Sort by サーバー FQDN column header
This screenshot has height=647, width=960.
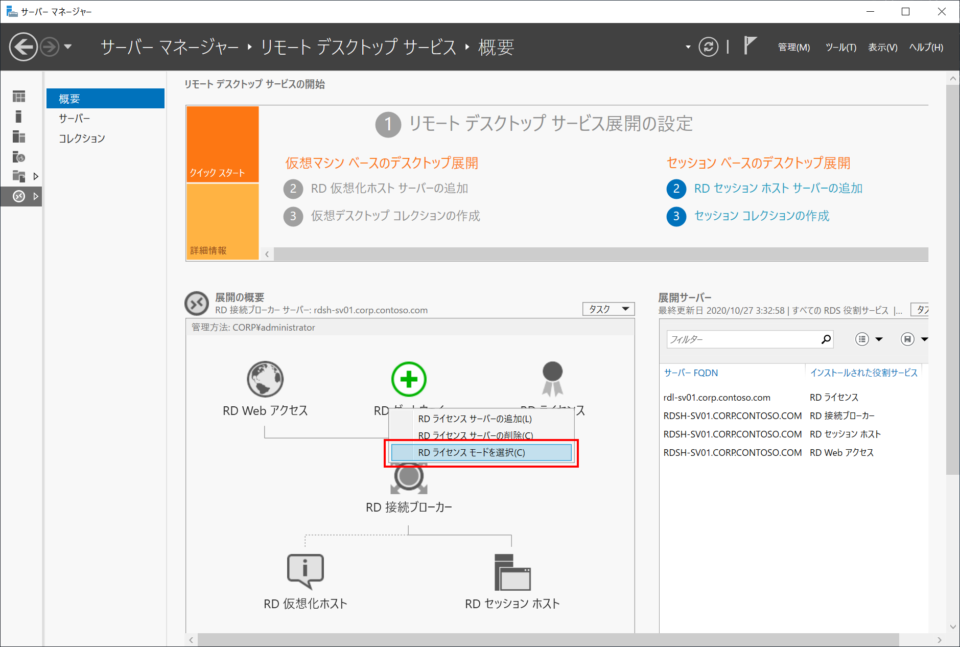click(x=691, y=373)
